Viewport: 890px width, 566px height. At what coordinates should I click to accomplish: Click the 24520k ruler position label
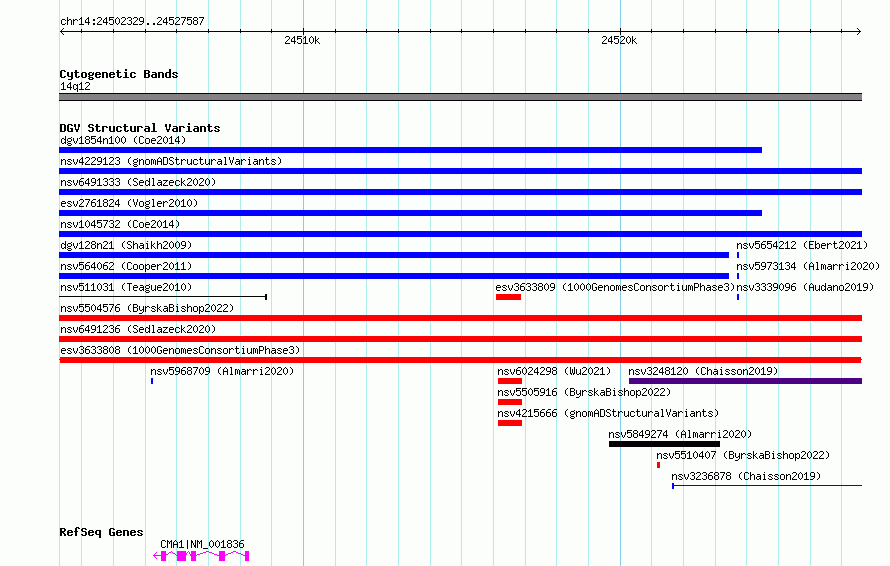(619, 40)
